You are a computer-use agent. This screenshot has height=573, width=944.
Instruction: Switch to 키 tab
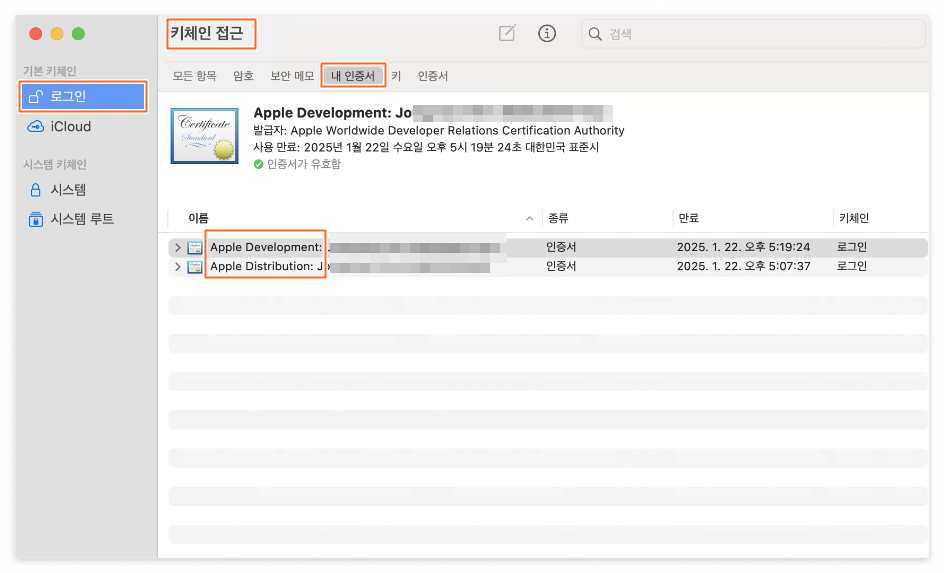coord(396,76)
